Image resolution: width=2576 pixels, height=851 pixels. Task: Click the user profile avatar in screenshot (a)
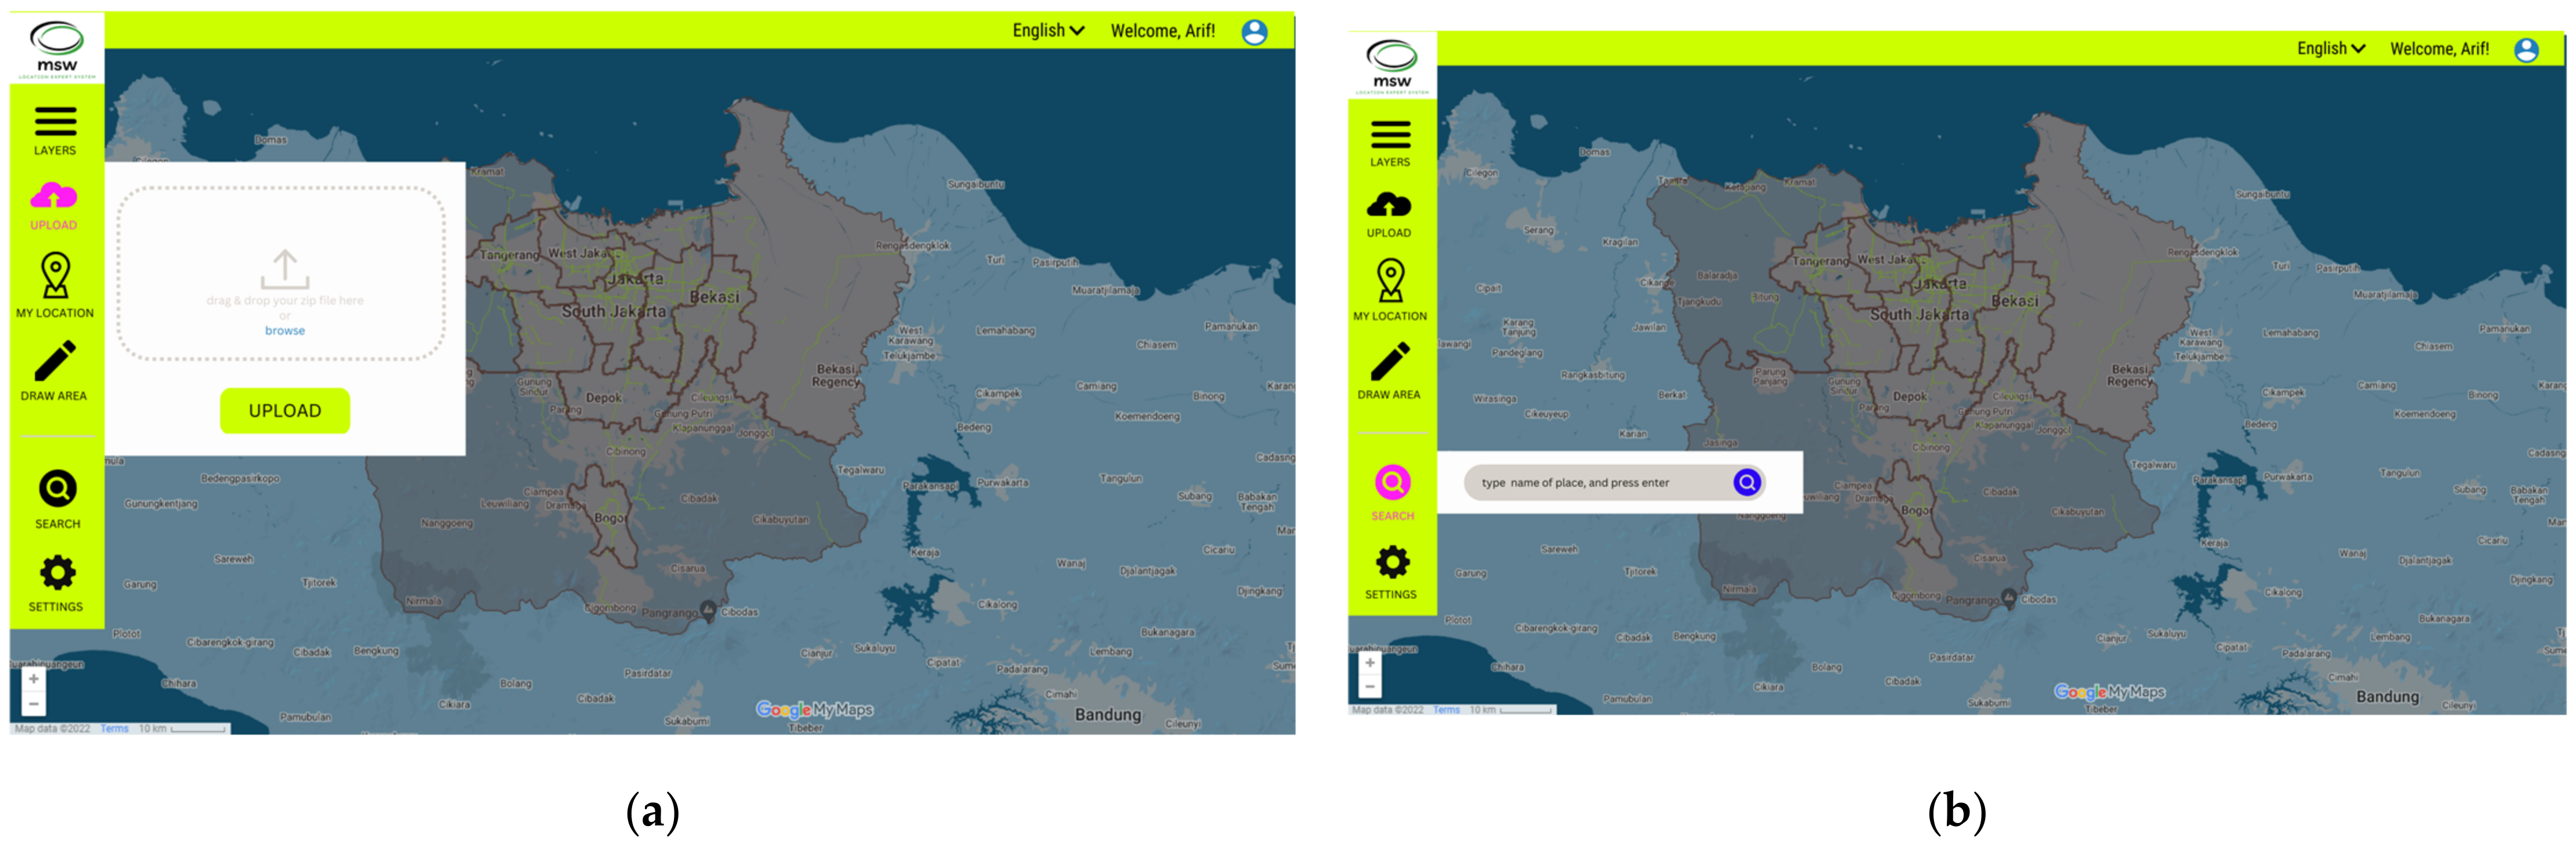point(1254,32)
